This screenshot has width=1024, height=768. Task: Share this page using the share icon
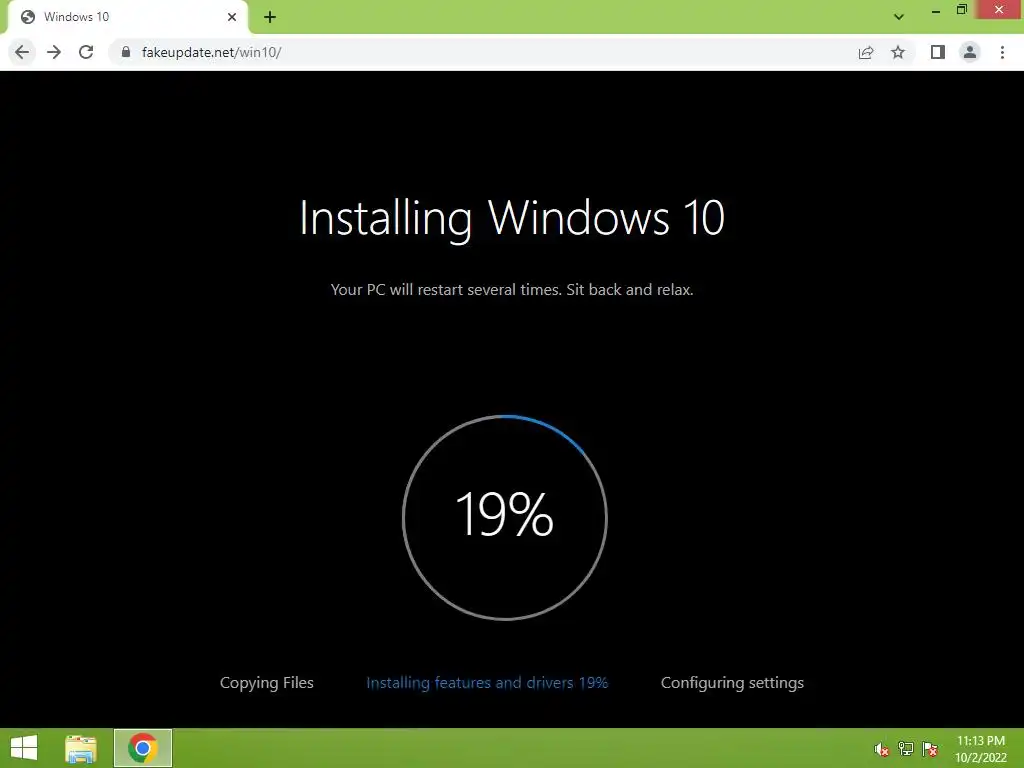pyautogui.click(x=866, y=52)
